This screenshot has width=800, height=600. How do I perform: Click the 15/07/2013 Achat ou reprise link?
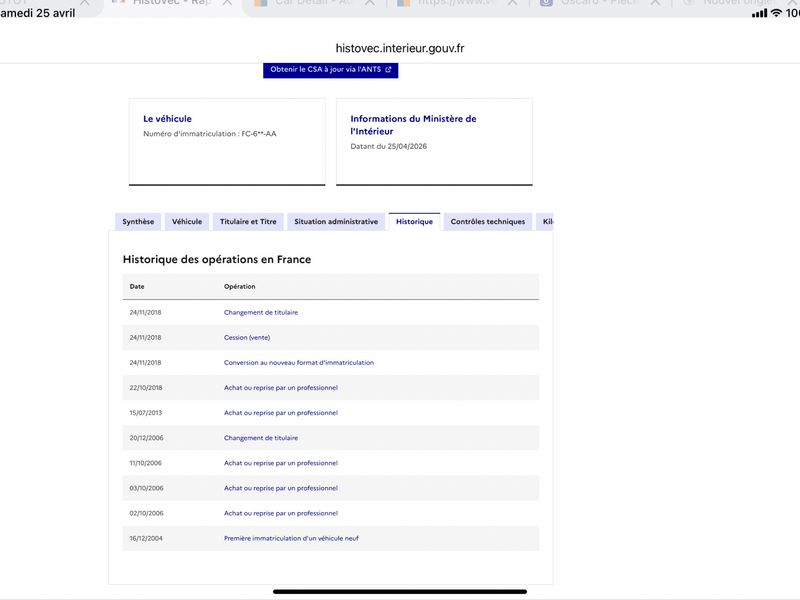point(281,413)
